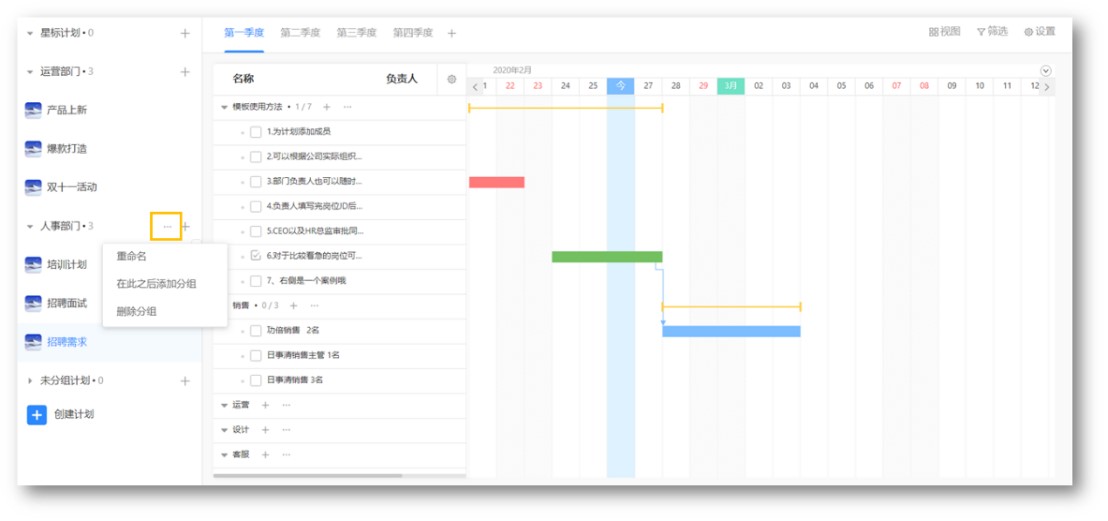Image resolution: width=1108 pixels, height=521 pixels.
Task: Switch to the 第二季度 tab
Action: point(300,33)
